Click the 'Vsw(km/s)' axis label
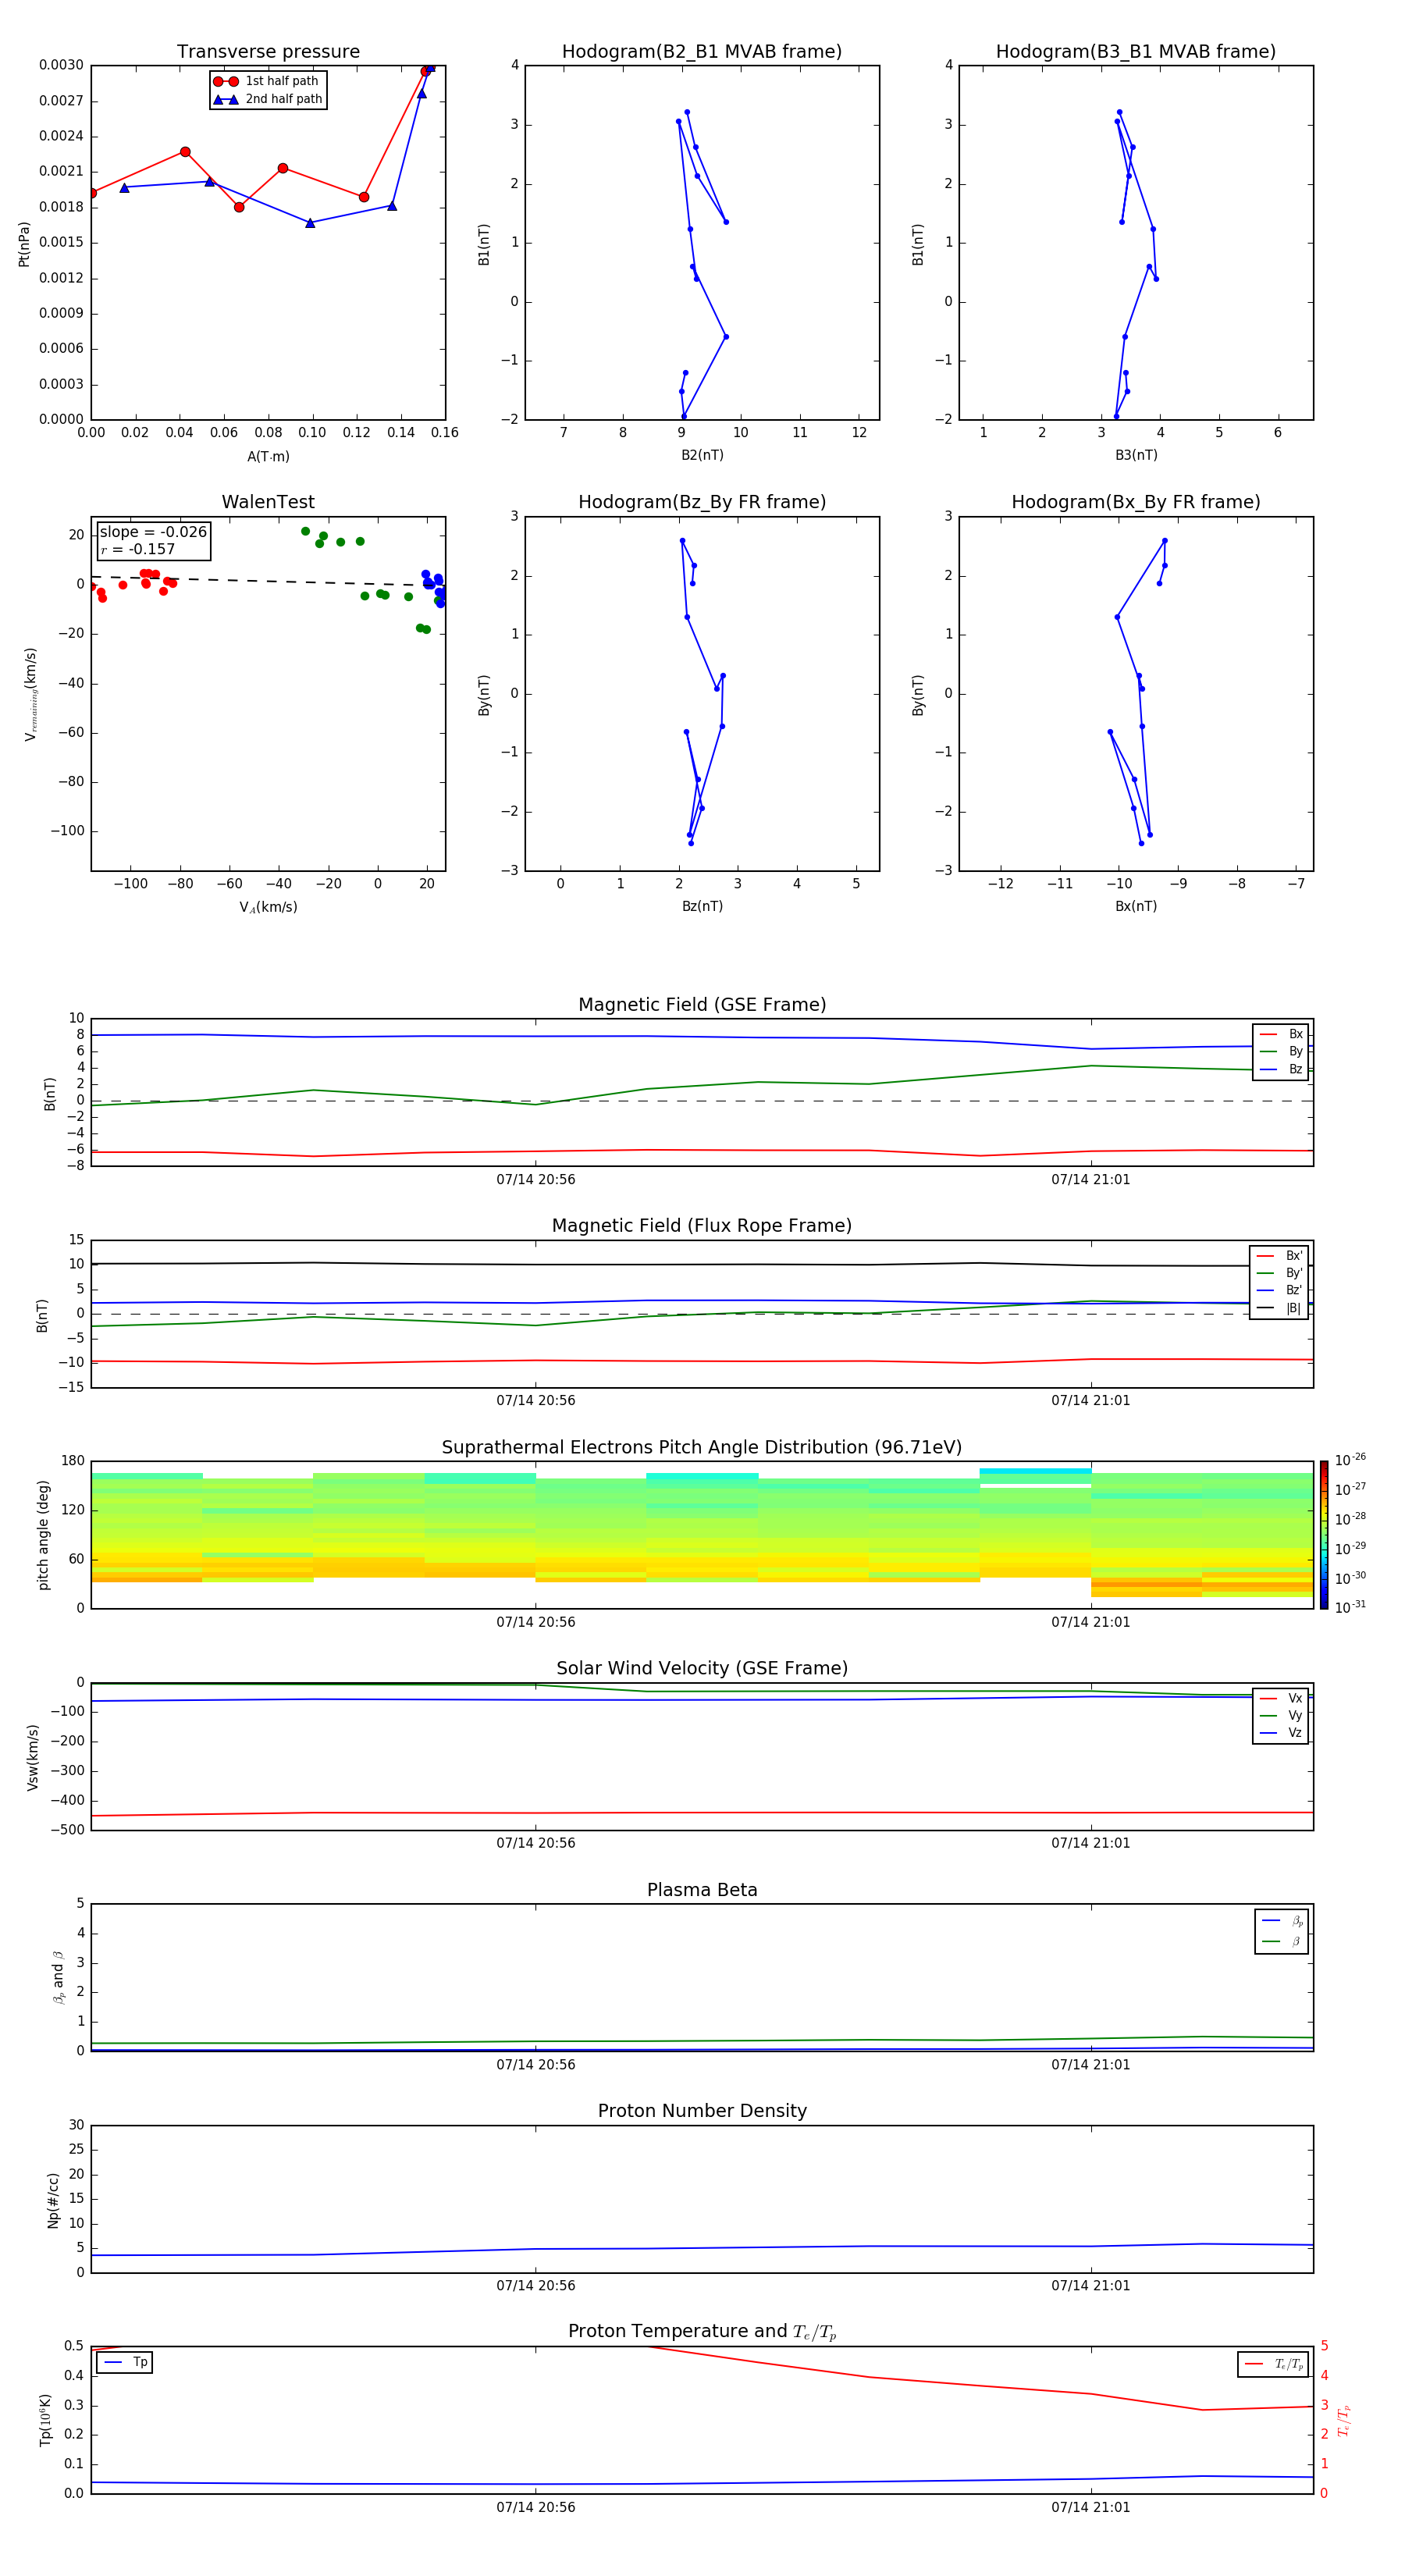The image size is (1405, 2576). [33, 1757]
